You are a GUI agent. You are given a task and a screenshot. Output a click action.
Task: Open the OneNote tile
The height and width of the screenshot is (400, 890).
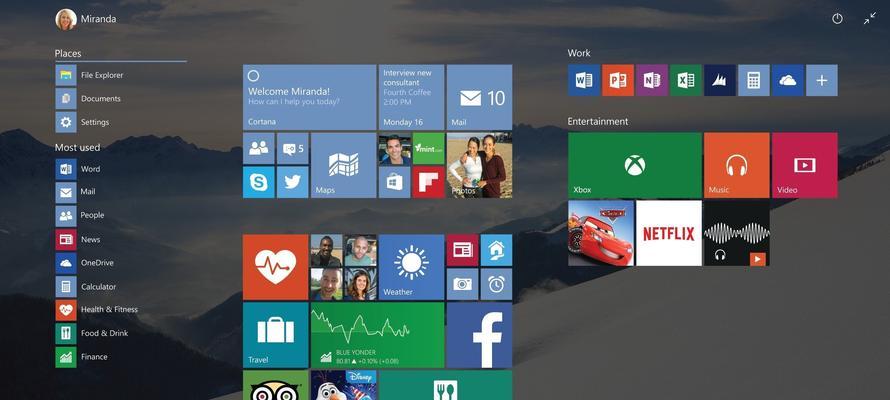[x=652, y=81]
